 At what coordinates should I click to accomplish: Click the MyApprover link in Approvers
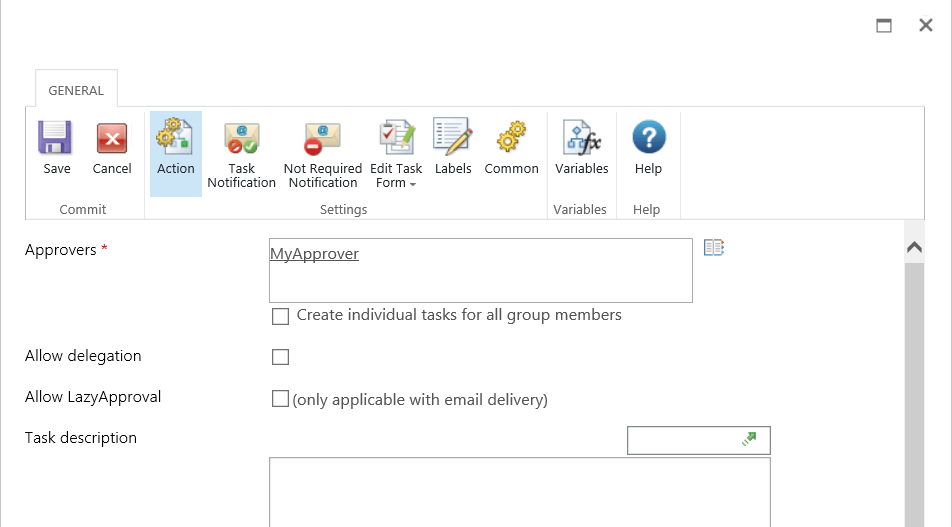point(314,254)
